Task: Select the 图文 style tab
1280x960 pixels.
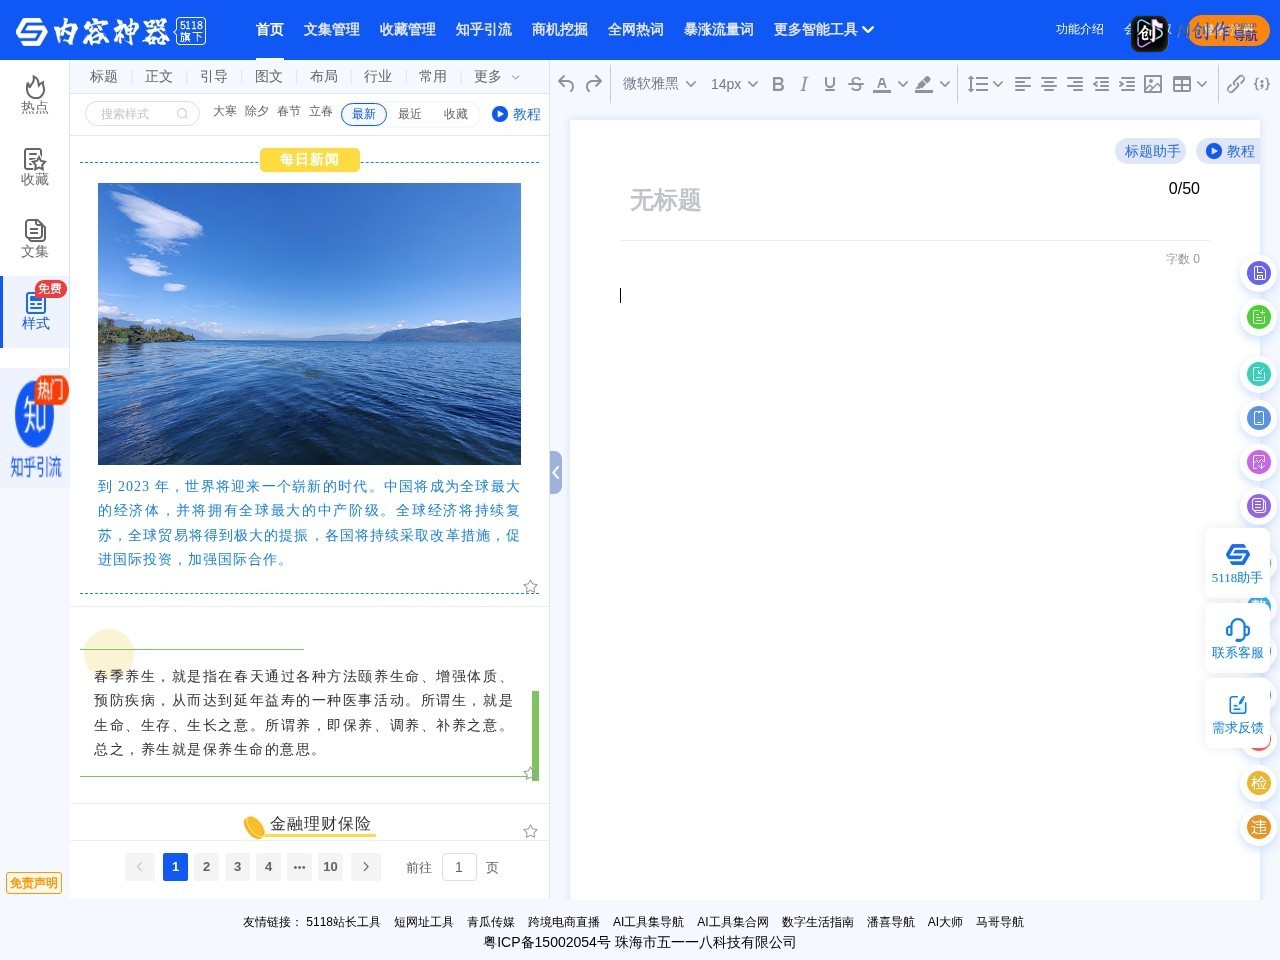Action: click(x=269, y=76)
